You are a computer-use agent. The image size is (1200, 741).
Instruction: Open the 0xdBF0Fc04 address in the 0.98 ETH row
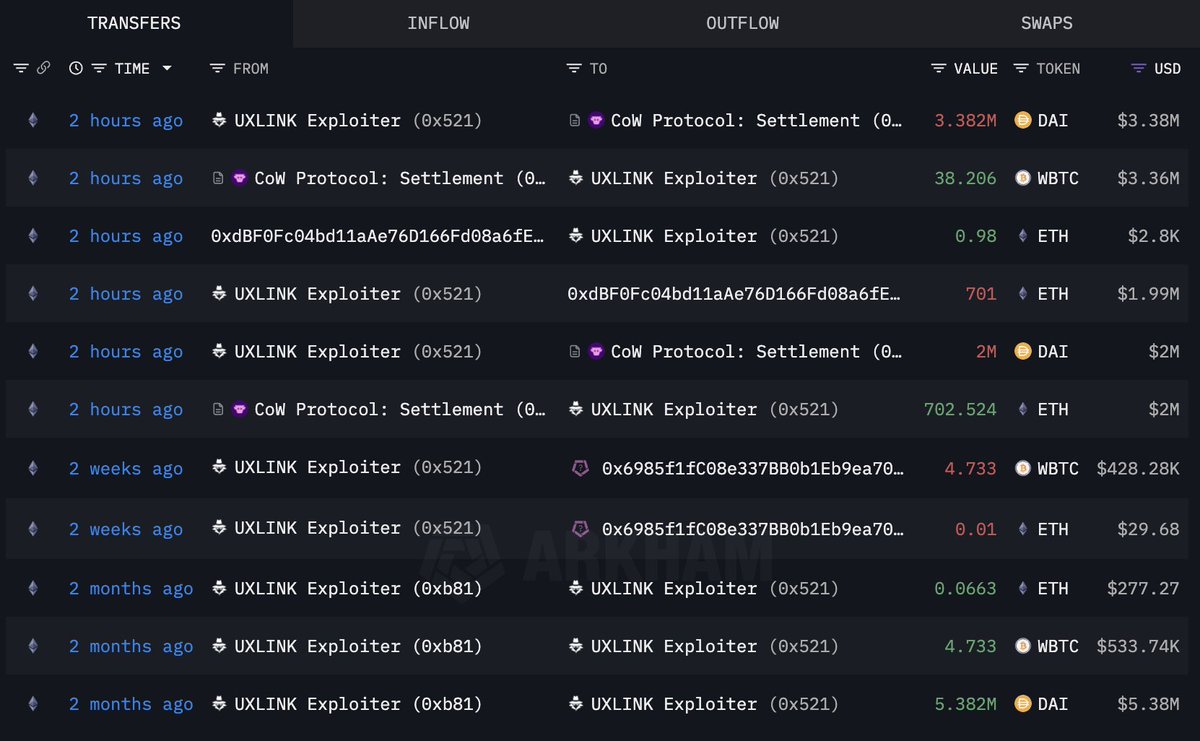378,236
